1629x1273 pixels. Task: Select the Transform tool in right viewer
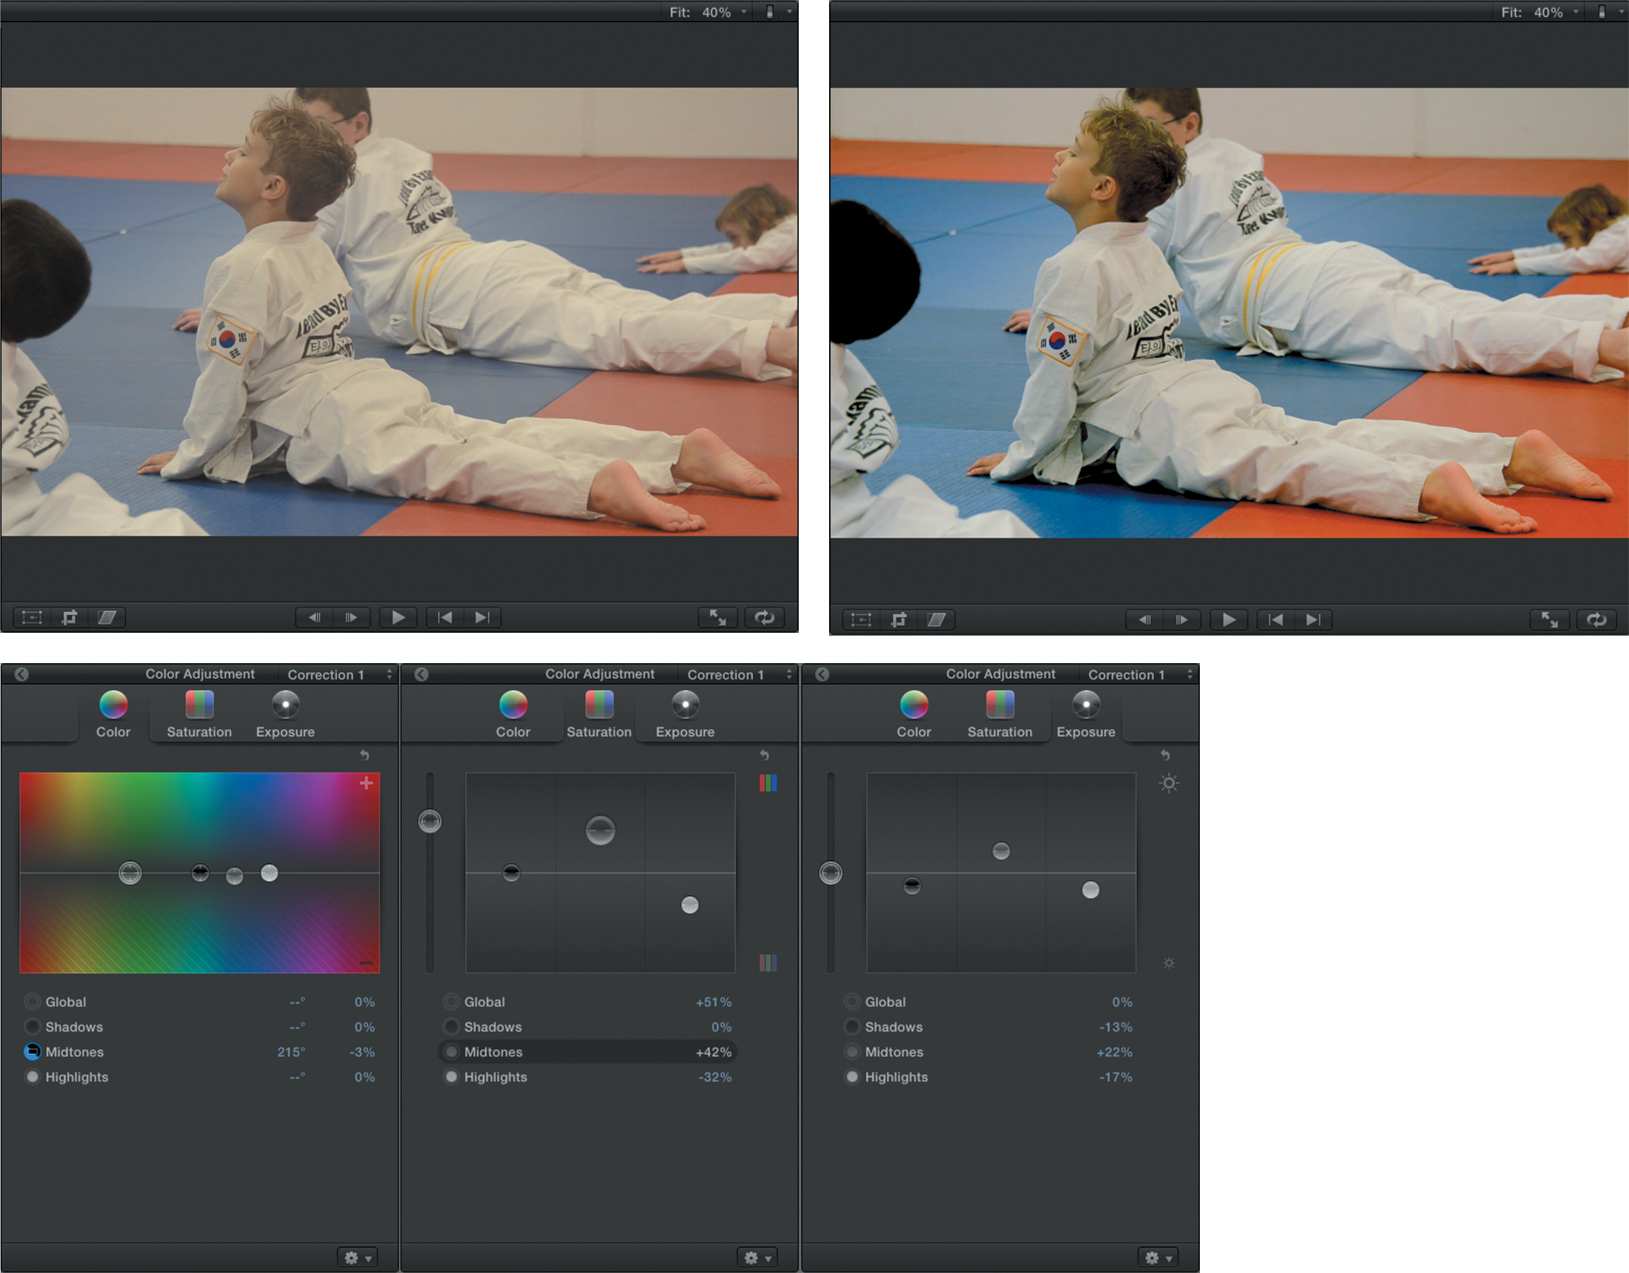click(861, 619)
